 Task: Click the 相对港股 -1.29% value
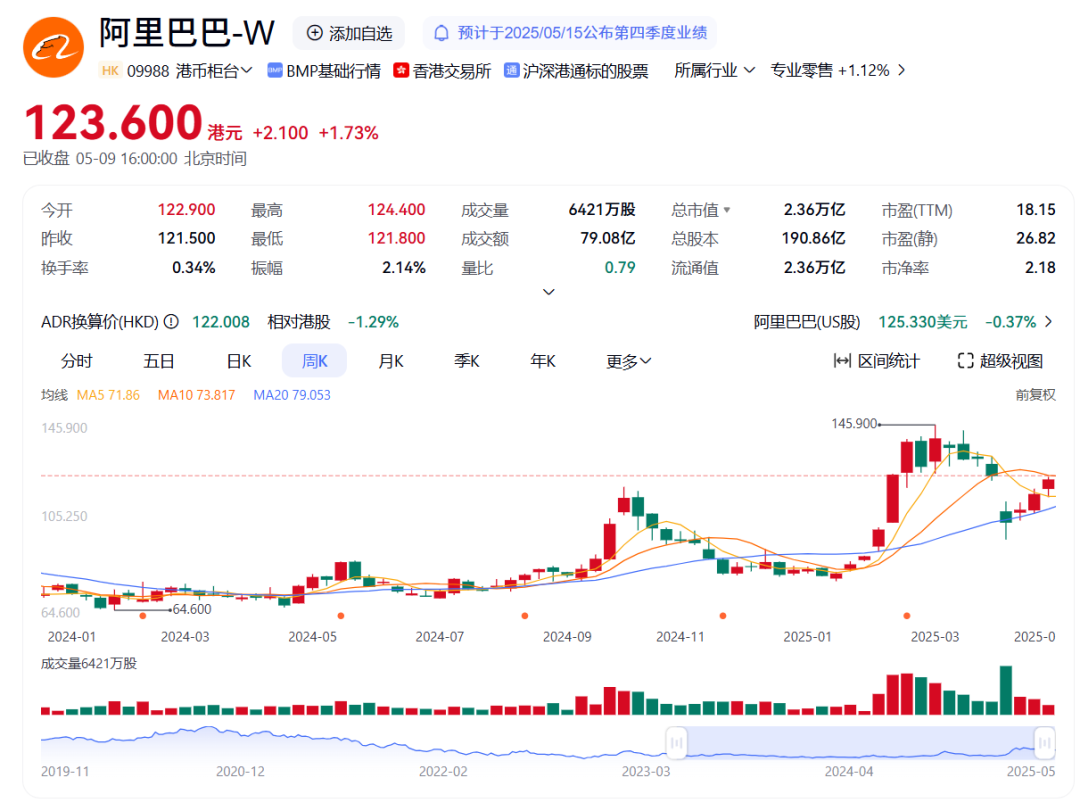coord(373,322)
